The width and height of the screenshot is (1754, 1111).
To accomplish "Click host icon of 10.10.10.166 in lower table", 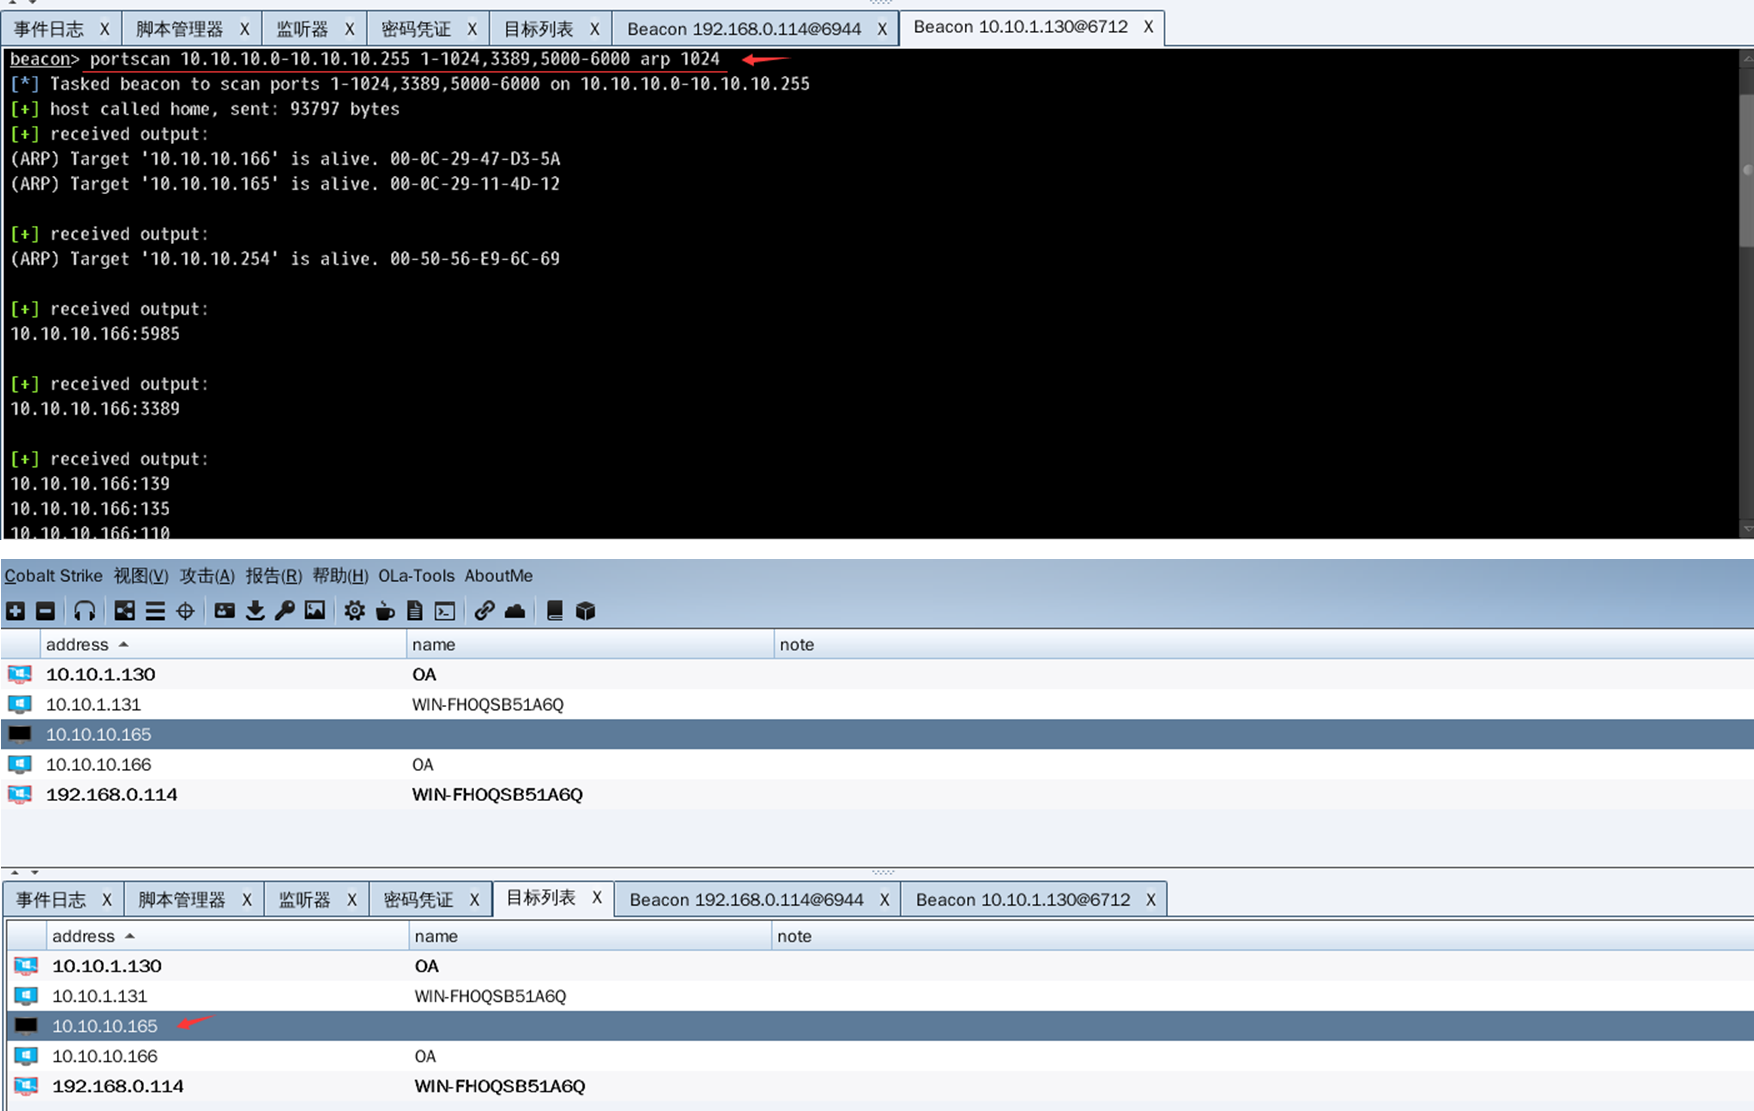I will (x=26, y=1056).
